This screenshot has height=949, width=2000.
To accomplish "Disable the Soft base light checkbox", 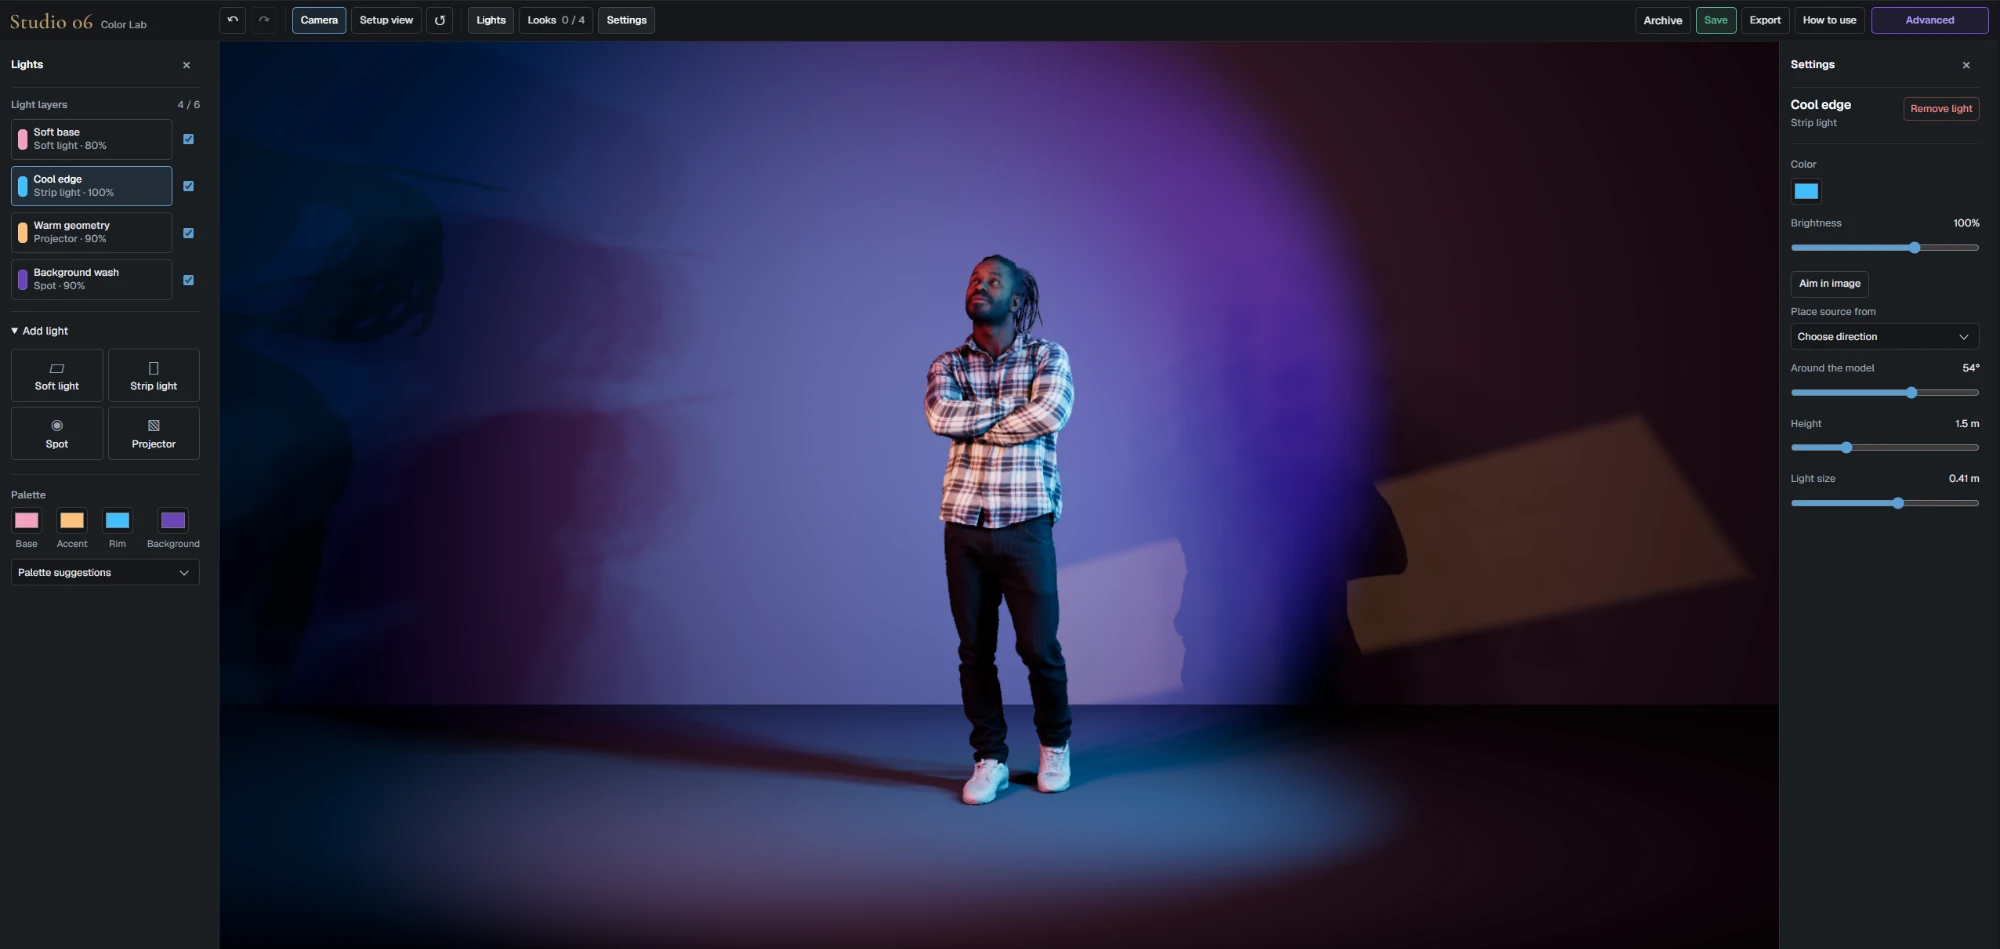I will point(188,139).
